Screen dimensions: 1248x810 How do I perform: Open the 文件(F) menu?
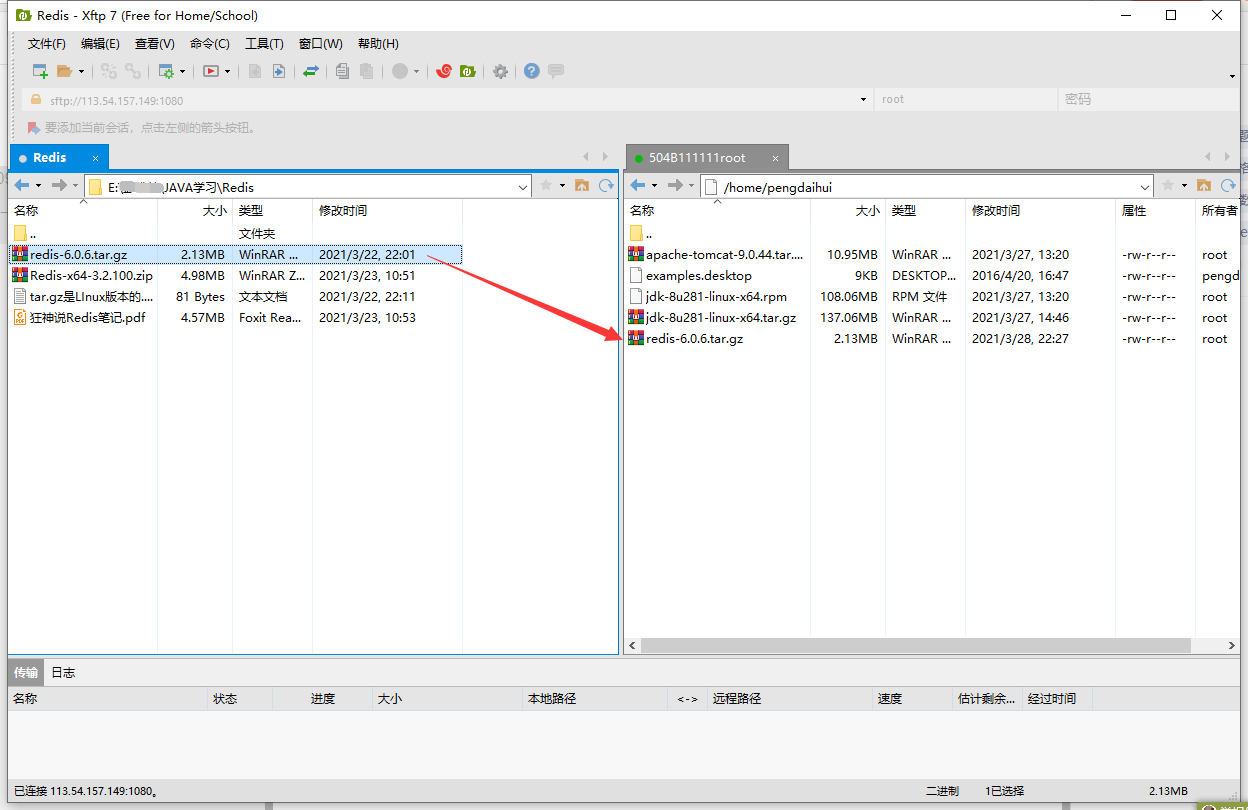(x=47, y=44)
